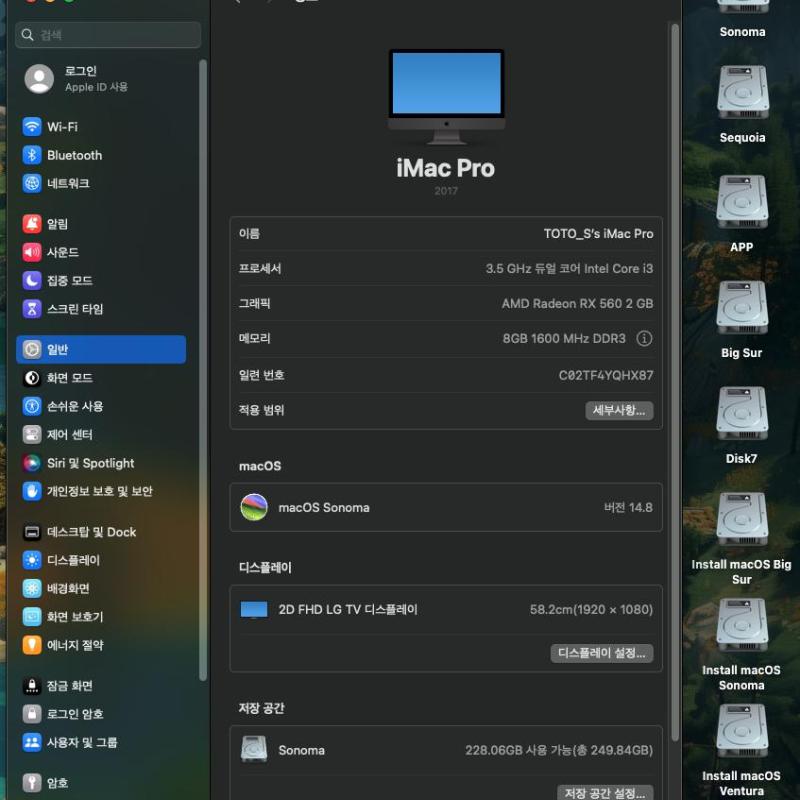Viewport: 800px width, 800px height.
Task: Select 집중 모드 moon icon
Action: (x=32, y=281)
